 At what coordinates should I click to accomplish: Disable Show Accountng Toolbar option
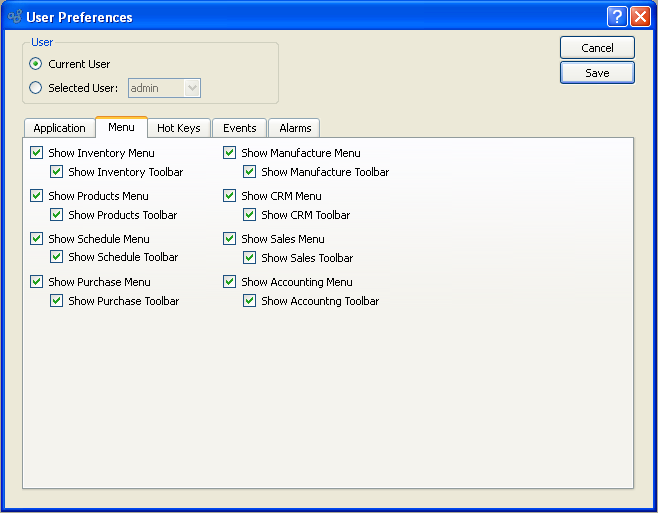point(250,301)
